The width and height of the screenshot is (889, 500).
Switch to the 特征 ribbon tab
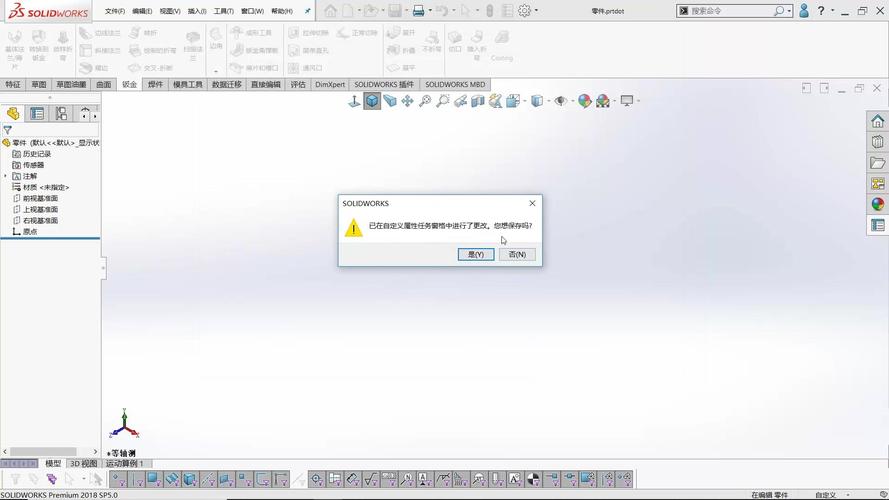point(13,84)
